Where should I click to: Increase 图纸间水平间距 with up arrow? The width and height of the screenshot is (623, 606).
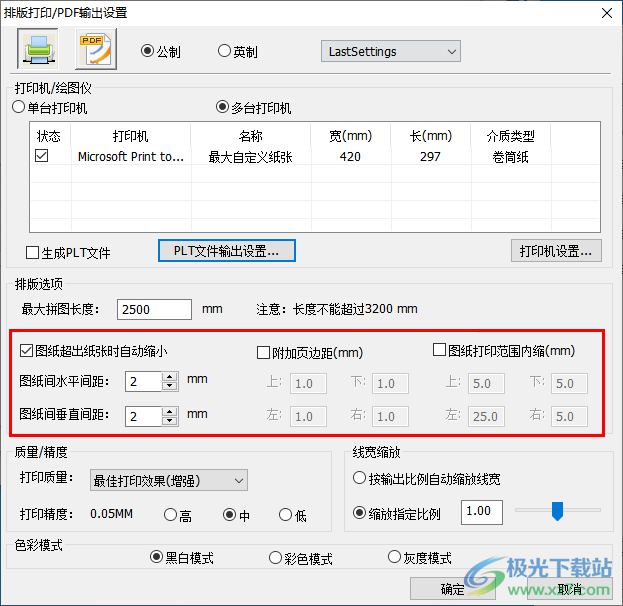170,377
